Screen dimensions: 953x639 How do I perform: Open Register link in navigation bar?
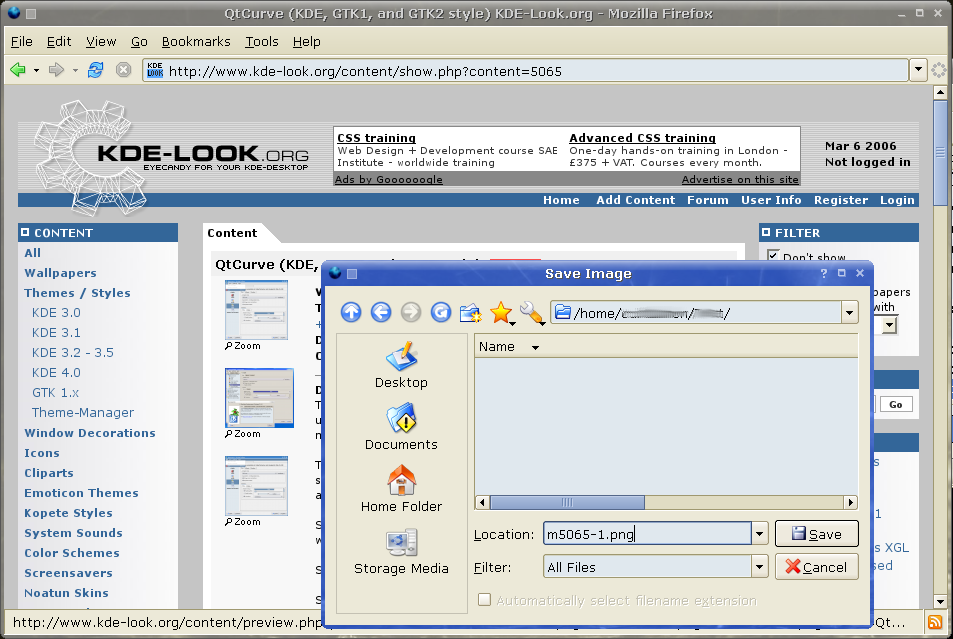pyautogui.click(x=841, y=200)
